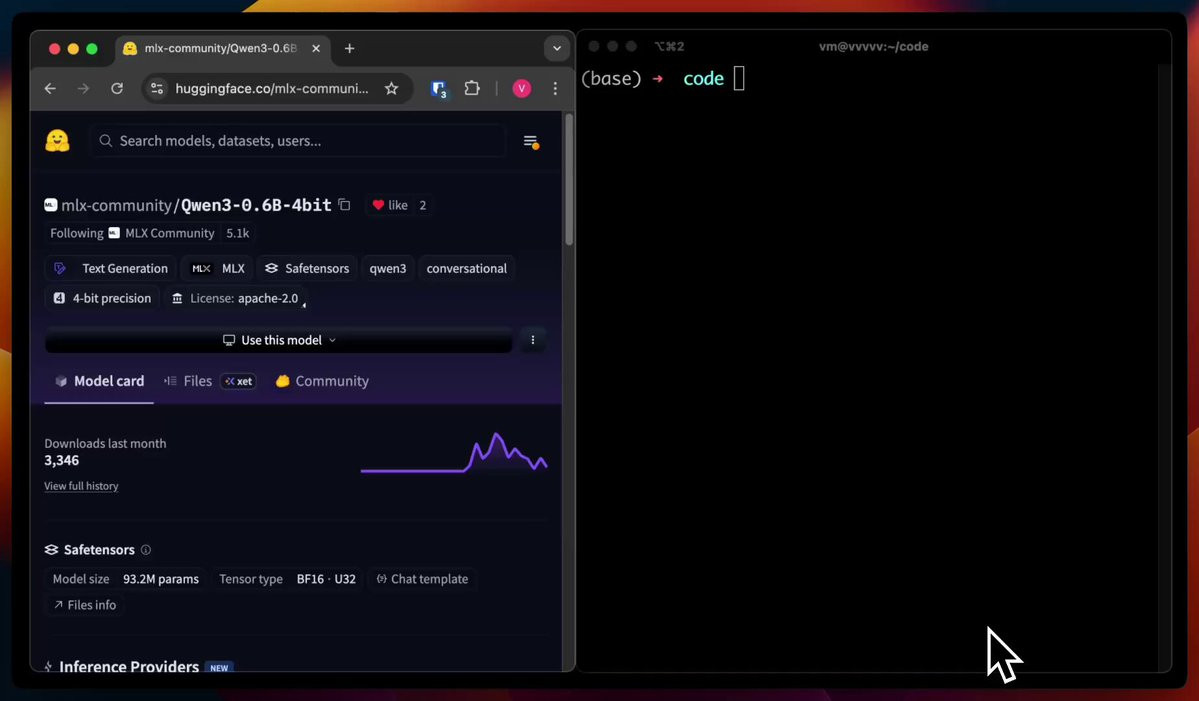Click the Following button
Viewport: 1199px width, 701px height.
pyautogui.click(x=76, y=233)
